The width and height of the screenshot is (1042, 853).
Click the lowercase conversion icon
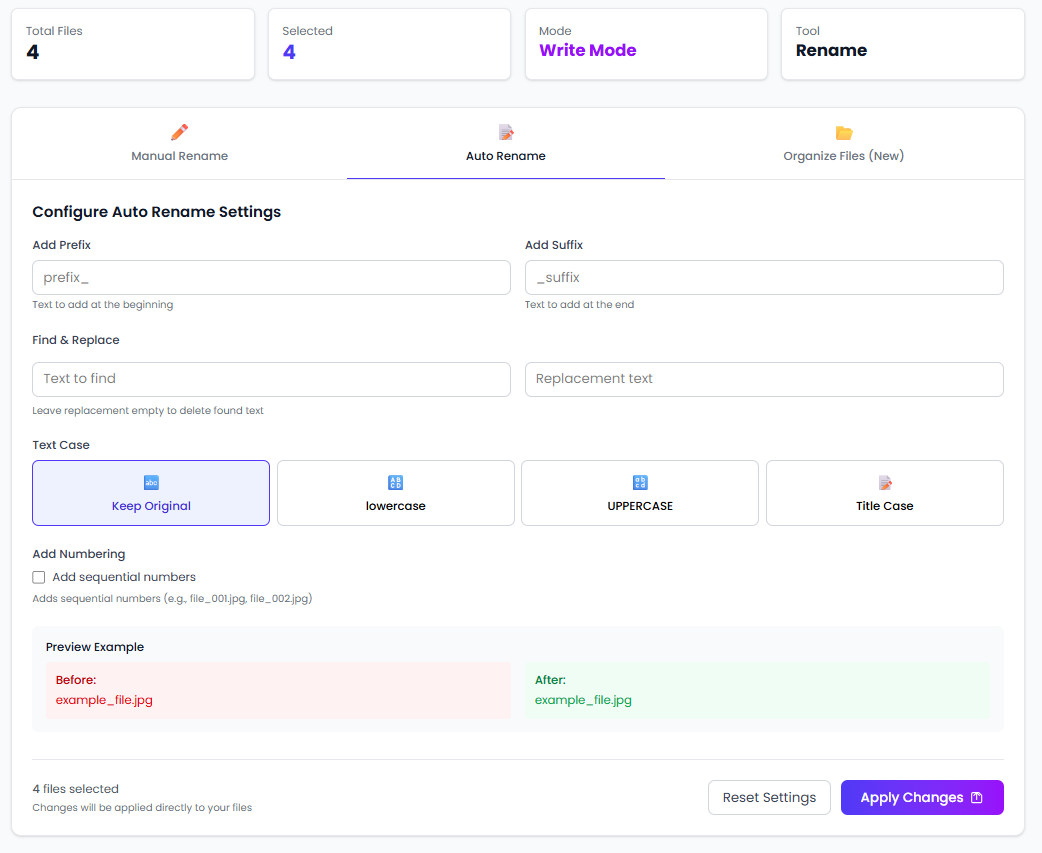tap(395, 482)
